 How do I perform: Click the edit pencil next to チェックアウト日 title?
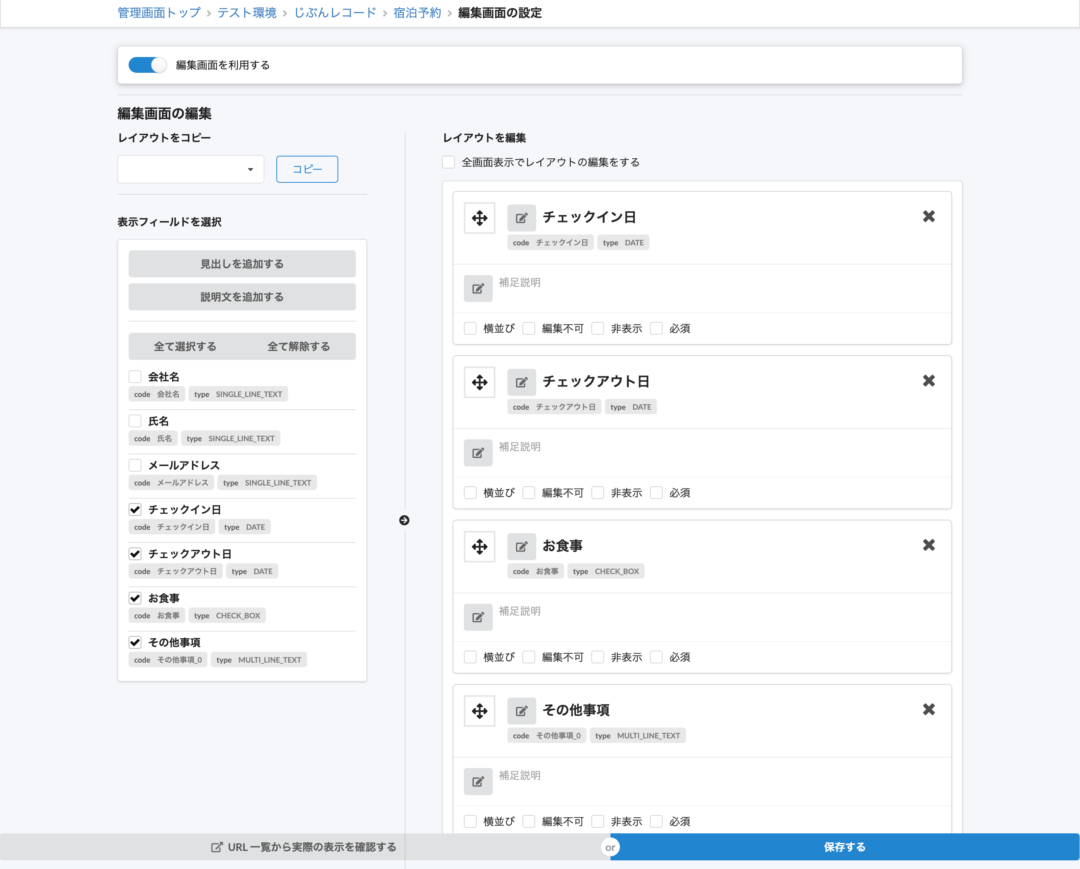coord(521,382)
